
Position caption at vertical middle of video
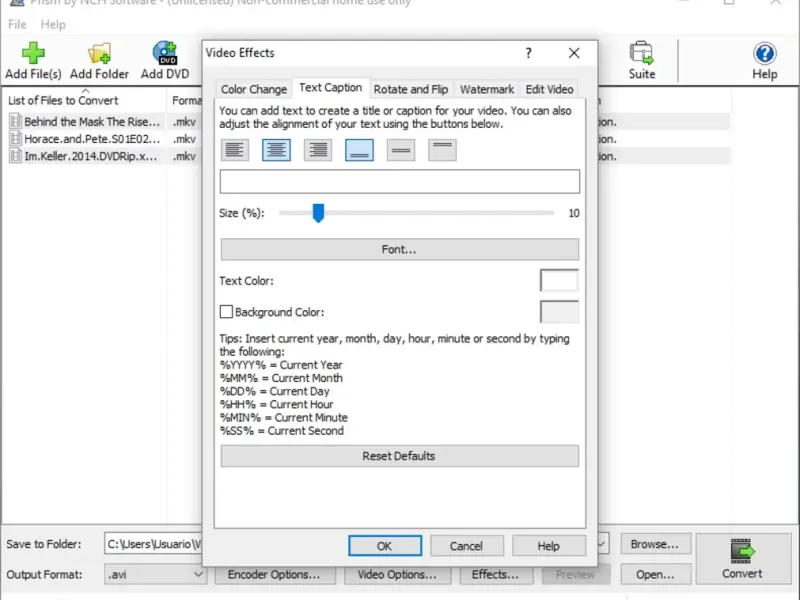point(401,150)
